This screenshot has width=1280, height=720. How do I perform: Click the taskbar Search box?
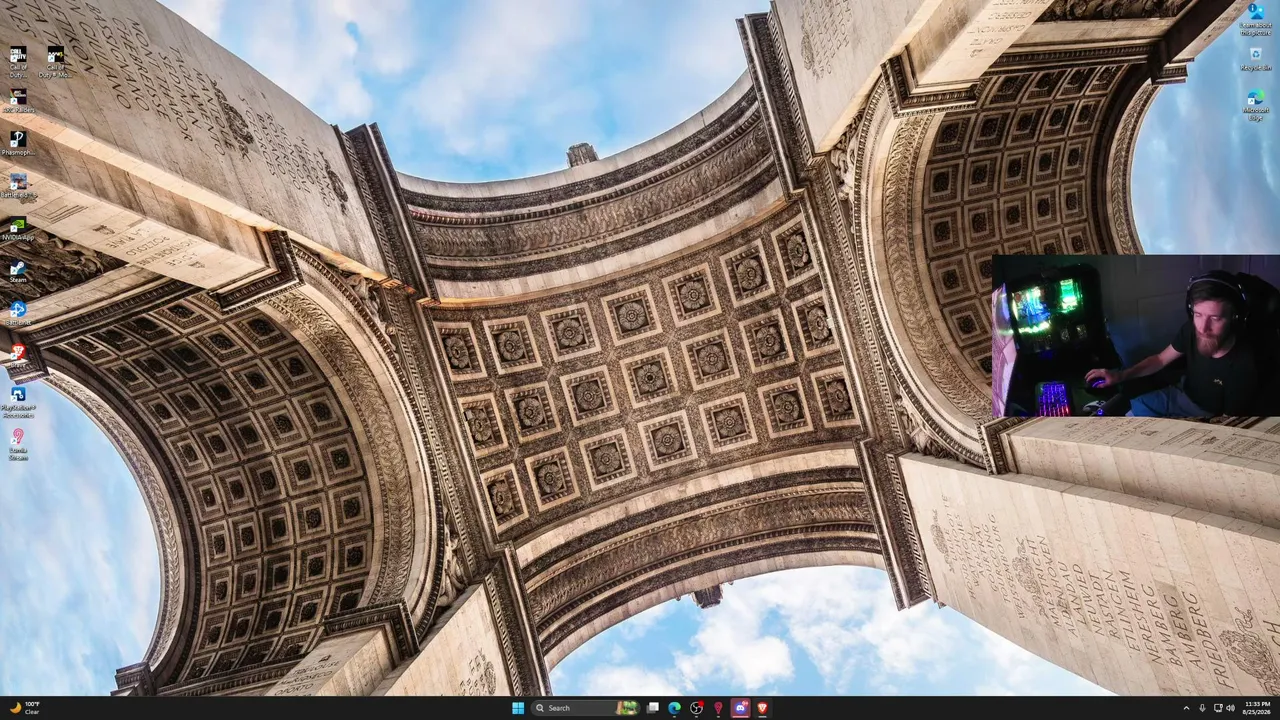click(x=586, y=708)
